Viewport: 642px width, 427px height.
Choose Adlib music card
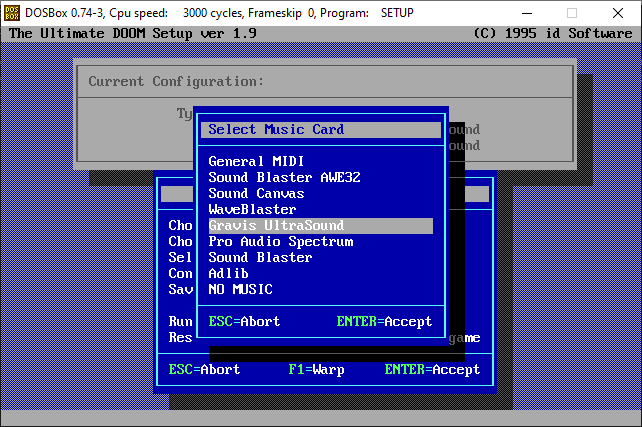pos(228,273)
